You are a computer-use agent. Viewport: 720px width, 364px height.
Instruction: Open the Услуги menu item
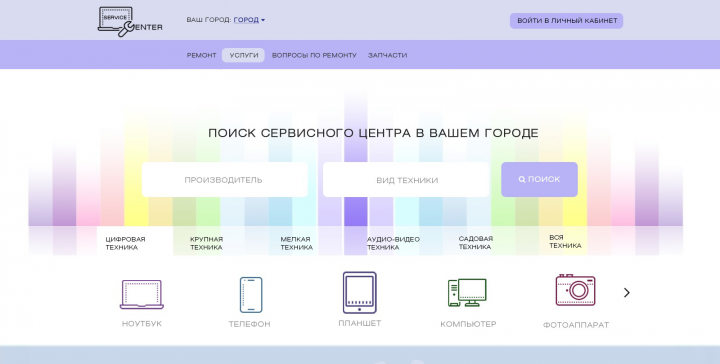point(243,55)
